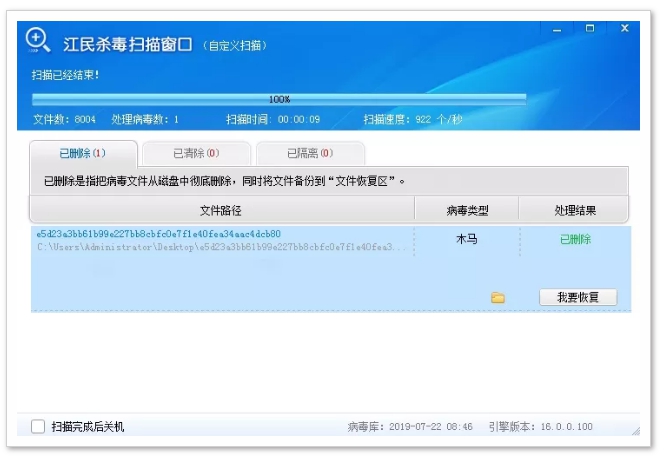Click the C:\Users\Administrator\Desktop file path text
Screen dimensions: 664x463
[x=221, y=247]
